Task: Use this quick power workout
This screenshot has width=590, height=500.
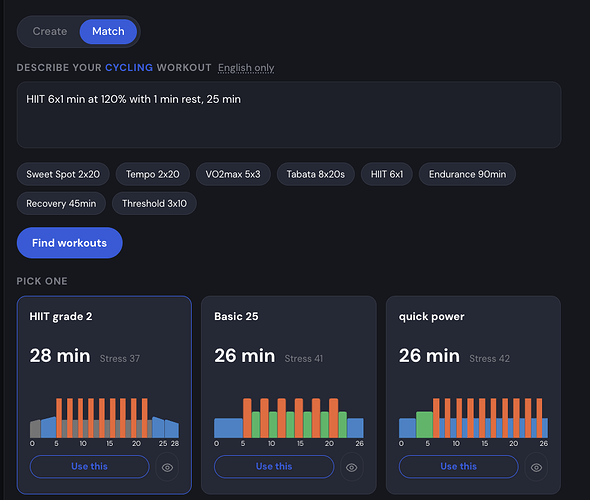Action: [459, 467]
